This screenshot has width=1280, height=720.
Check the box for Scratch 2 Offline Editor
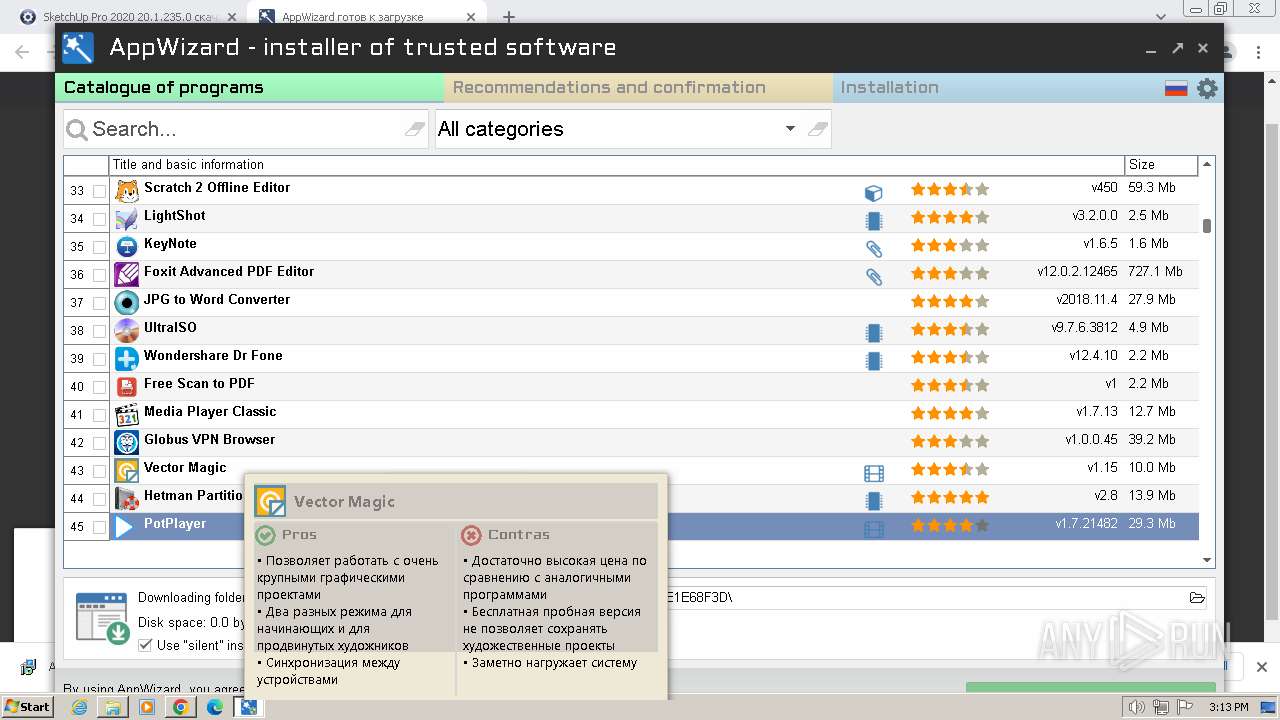[x=99, y=191]
